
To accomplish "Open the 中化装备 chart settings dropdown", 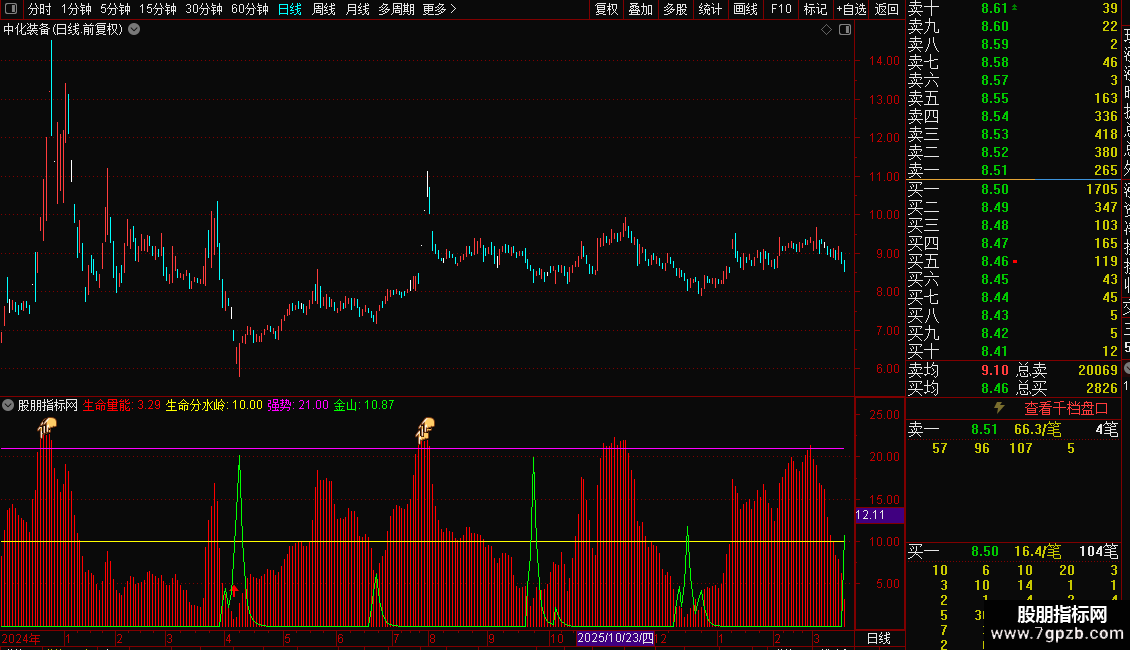I will click(134, 30).
